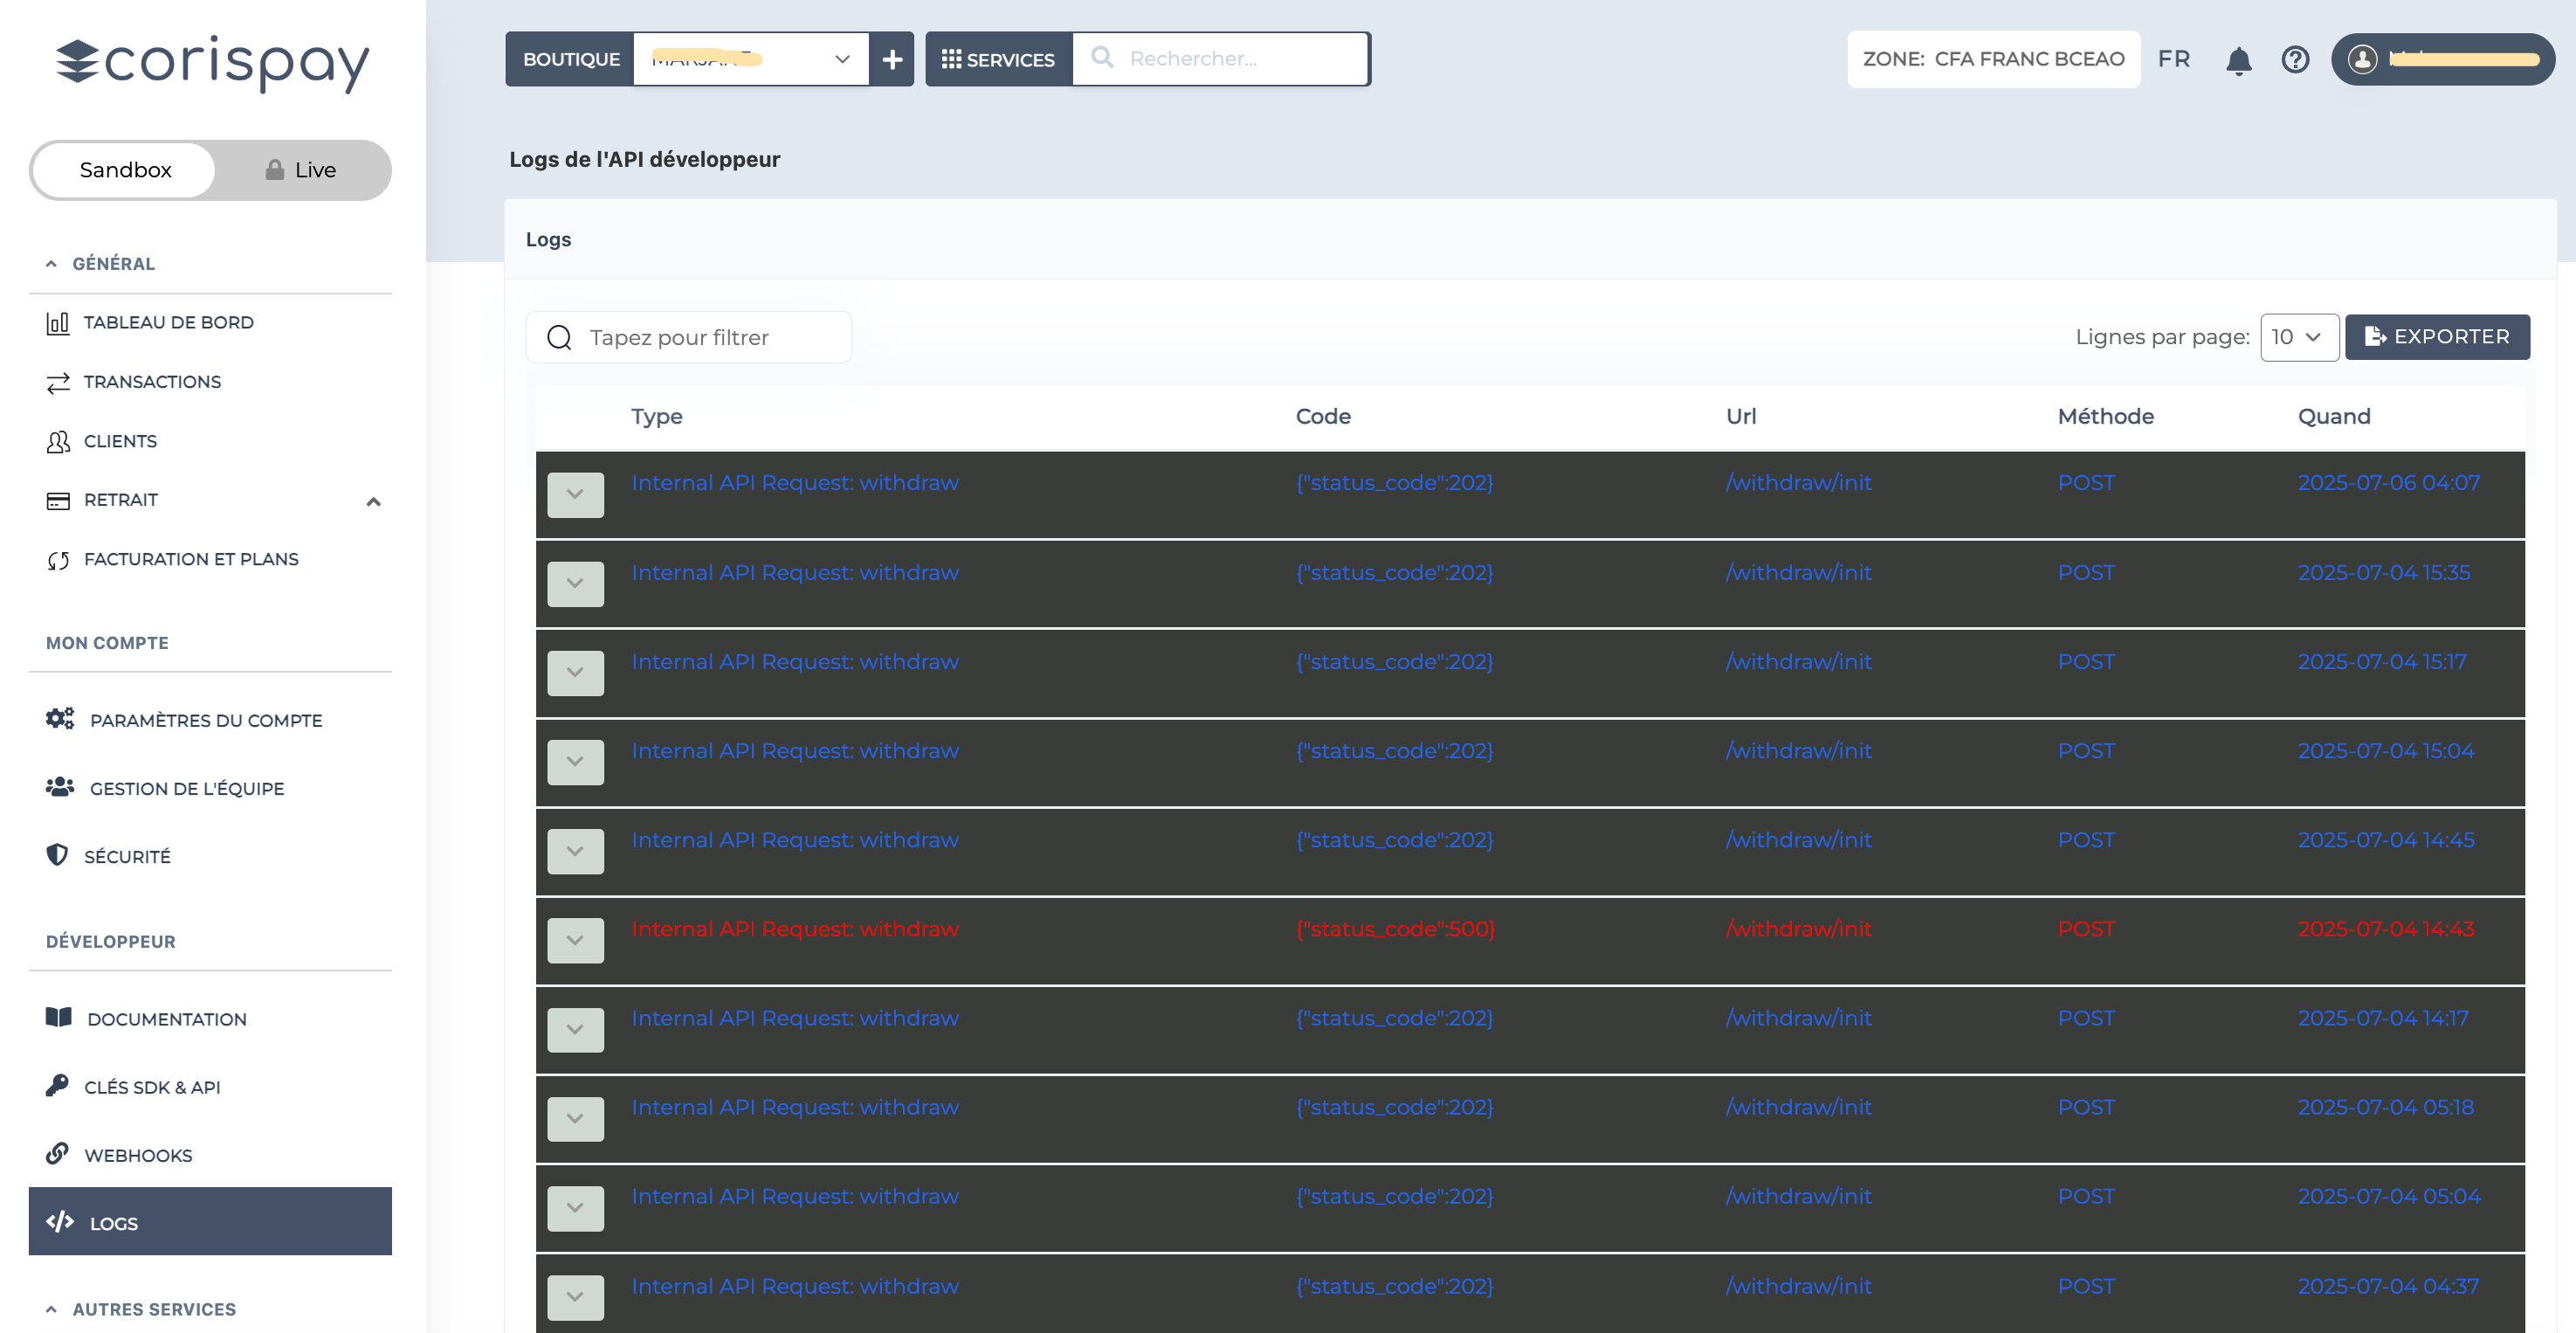Viewport: 2576px width, 1333px height.
Task: Click the plus icon to add boutique
Action: [892, 60]
